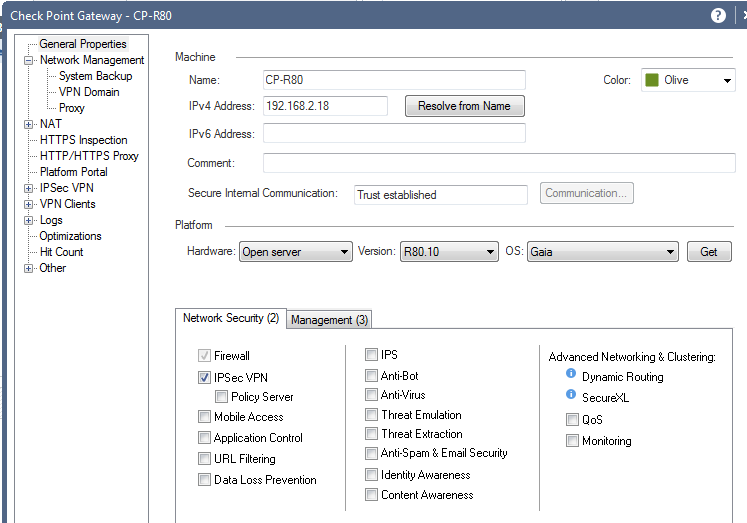Select the NAT tree item label

point(50,124)
